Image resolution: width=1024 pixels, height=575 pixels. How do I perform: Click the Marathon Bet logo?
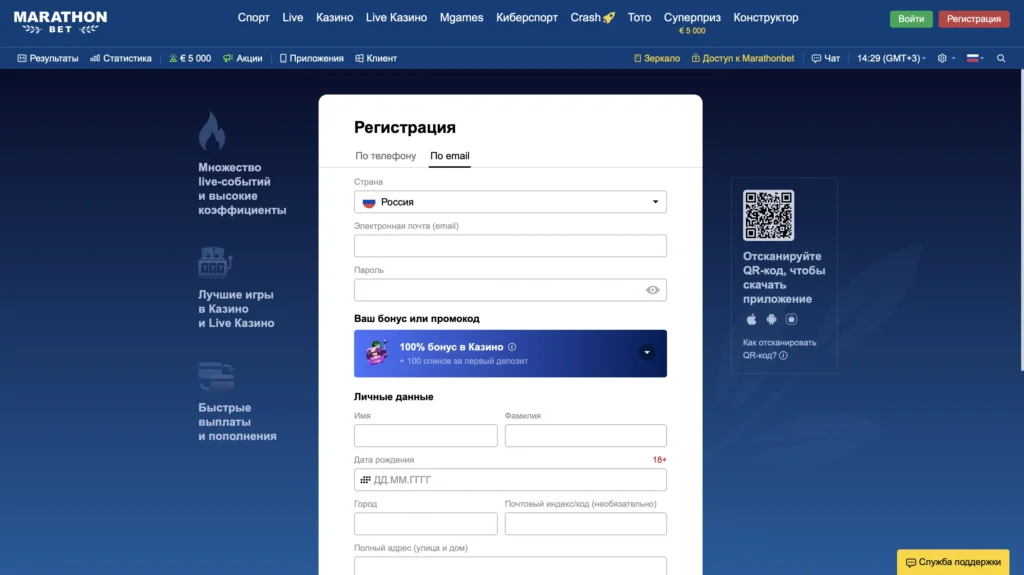click(60, 22)
